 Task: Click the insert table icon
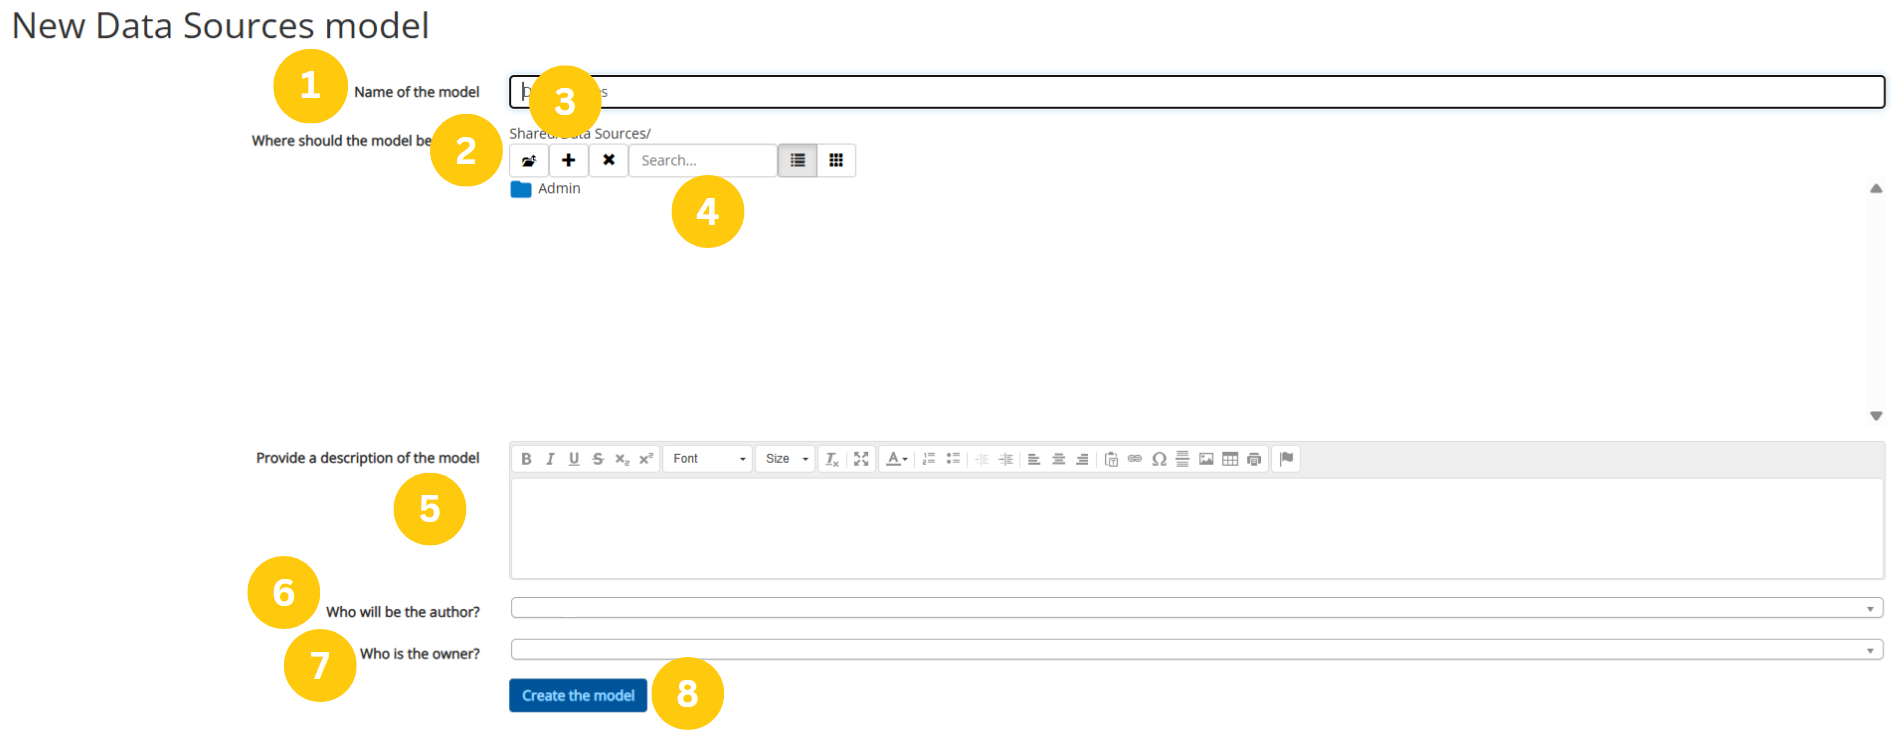coord(1230,459)
